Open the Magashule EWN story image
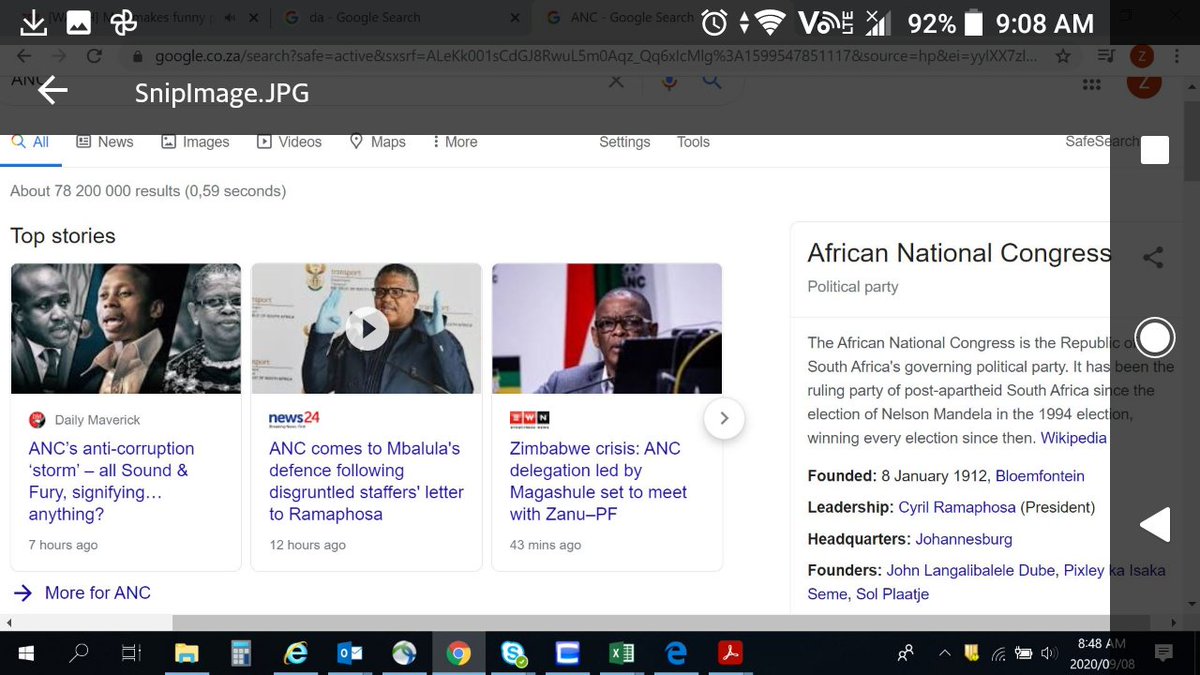This screenshot has width=1200, height=675. point(607,328)
